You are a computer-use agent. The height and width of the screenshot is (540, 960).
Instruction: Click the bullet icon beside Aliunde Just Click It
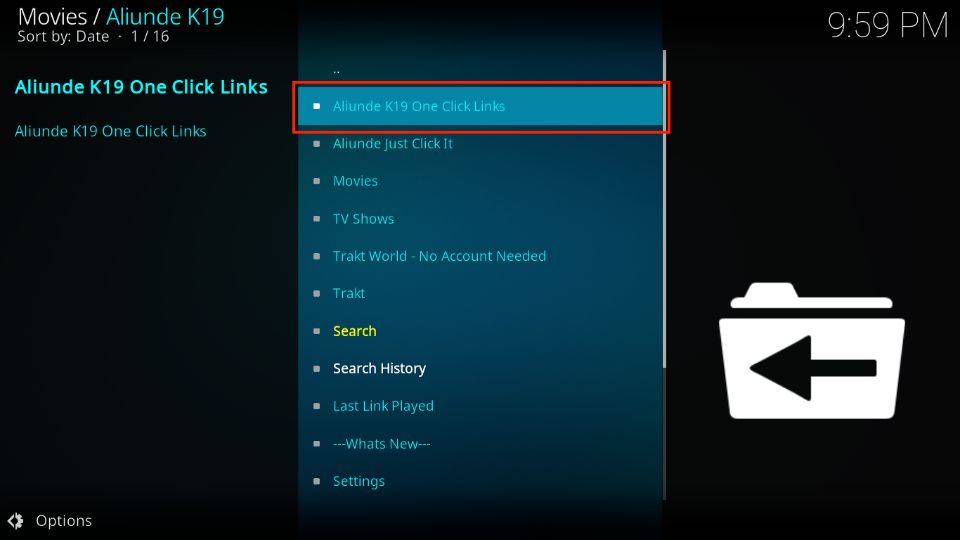coord(317,144)
